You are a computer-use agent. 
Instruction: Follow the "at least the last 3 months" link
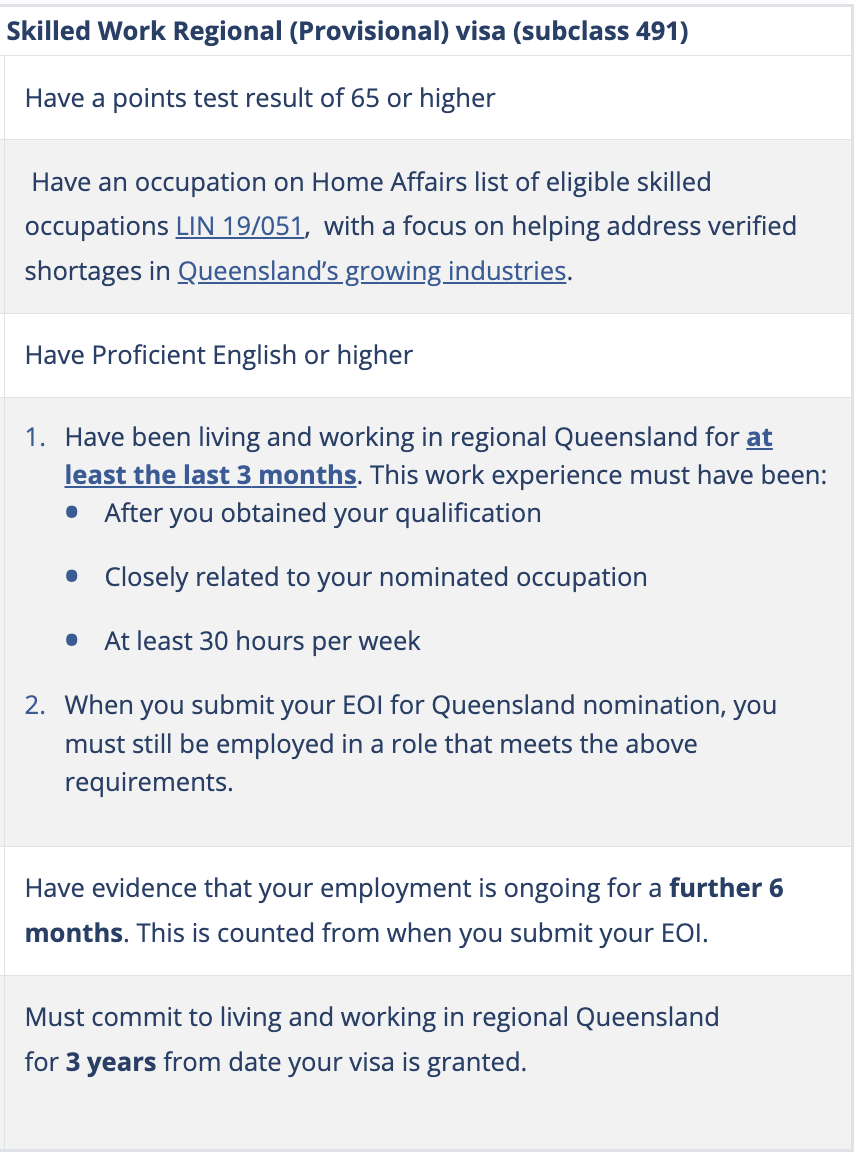click(210, 473)
